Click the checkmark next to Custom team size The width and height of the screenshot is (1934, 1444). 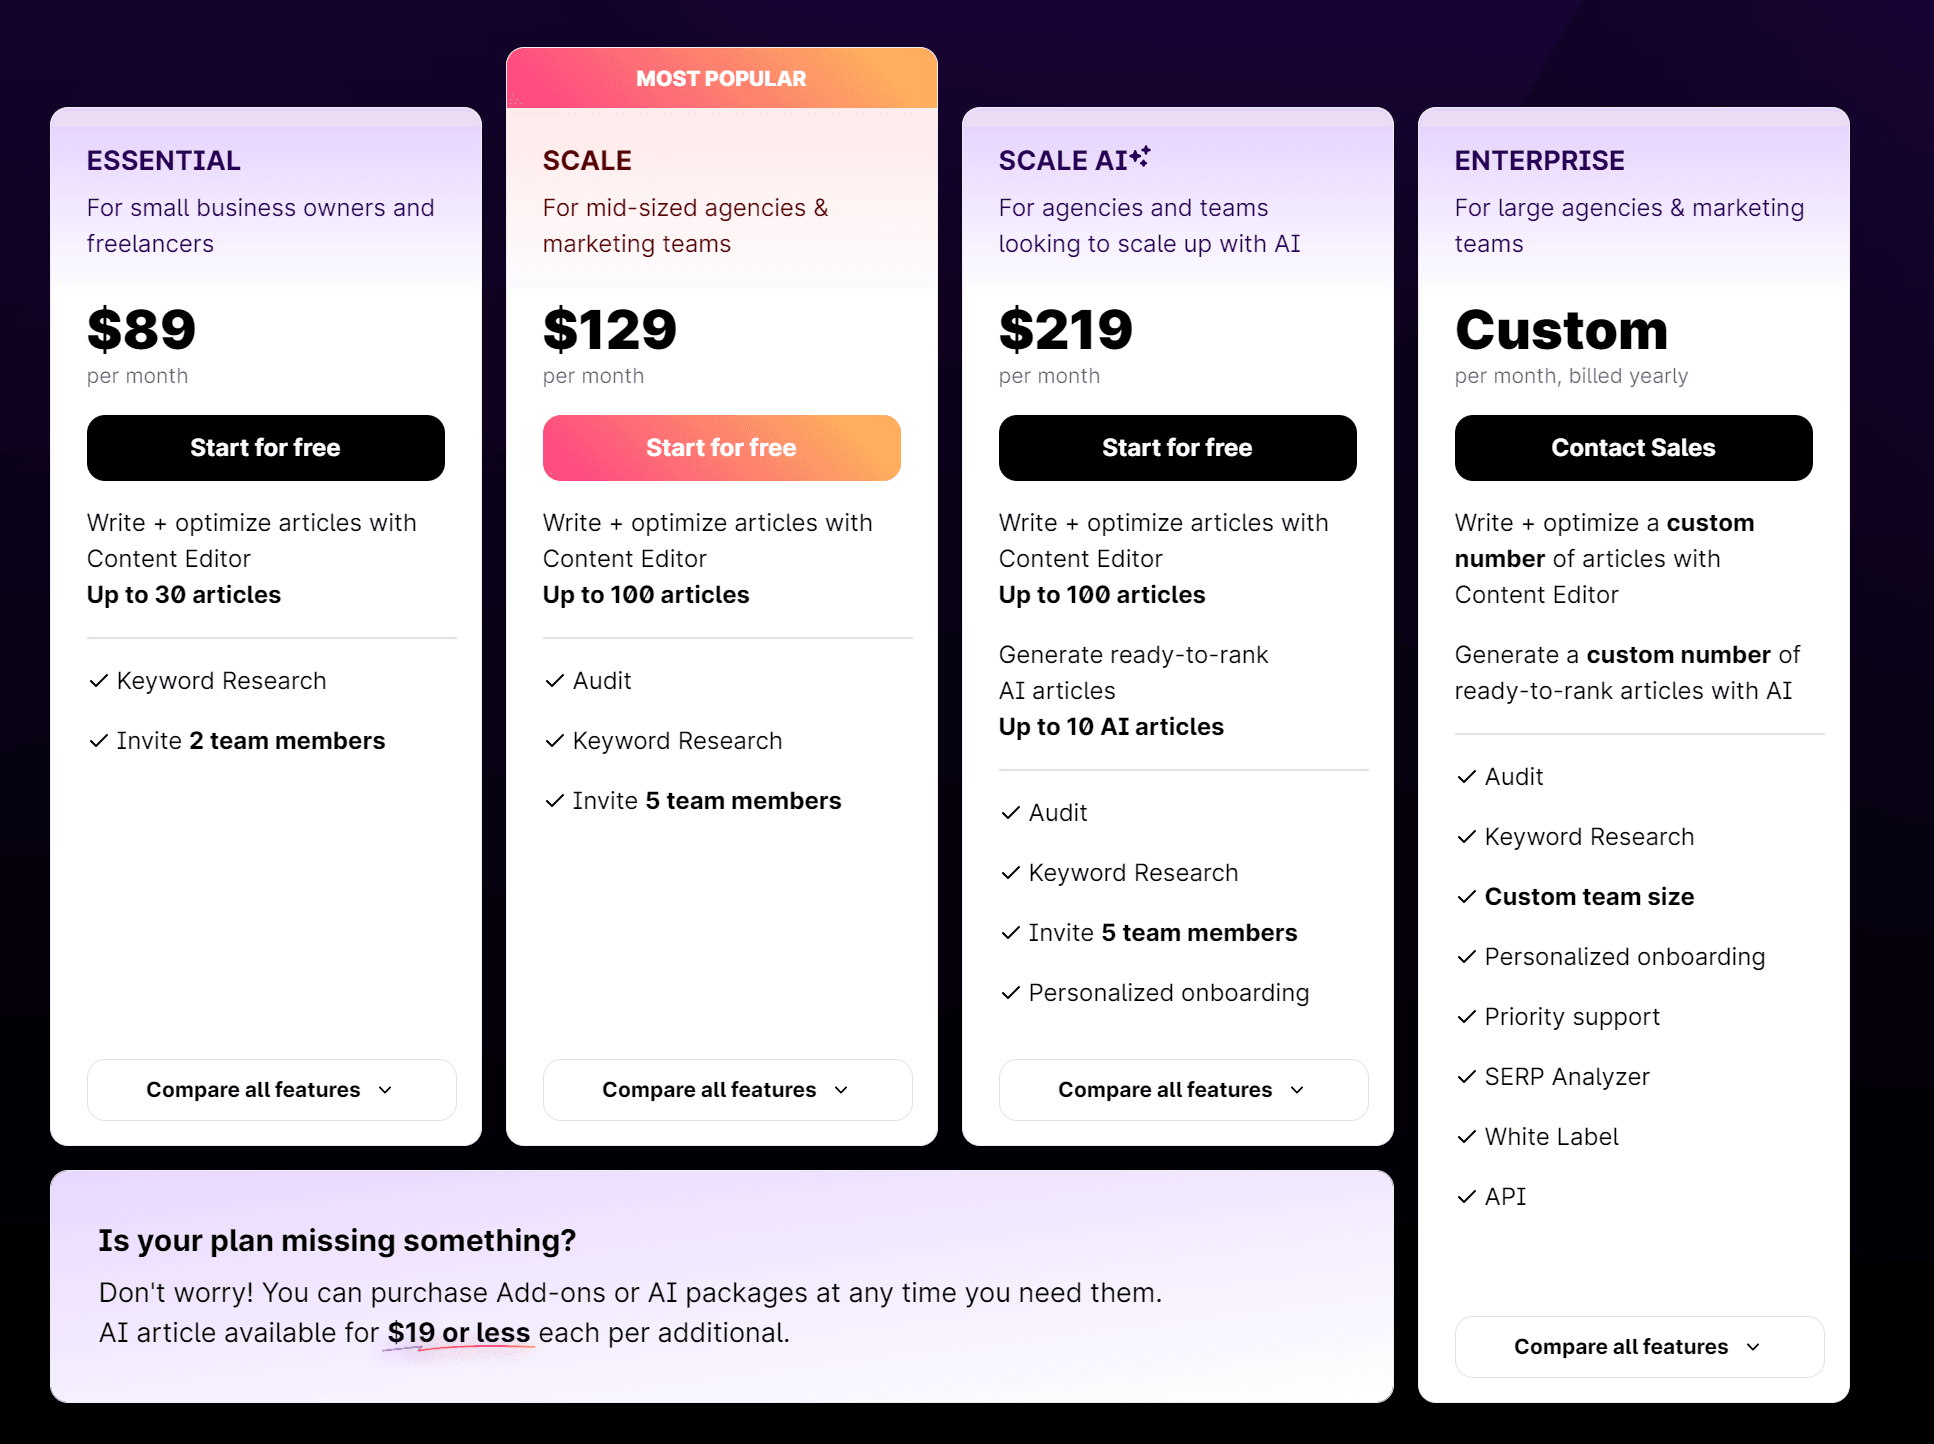point(1466,897)
